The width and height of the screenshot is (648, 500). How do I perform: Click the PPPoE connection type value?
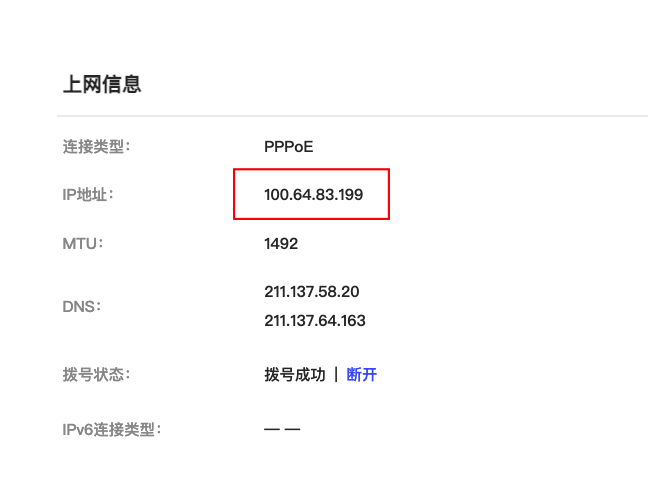(x=288, y=146)
